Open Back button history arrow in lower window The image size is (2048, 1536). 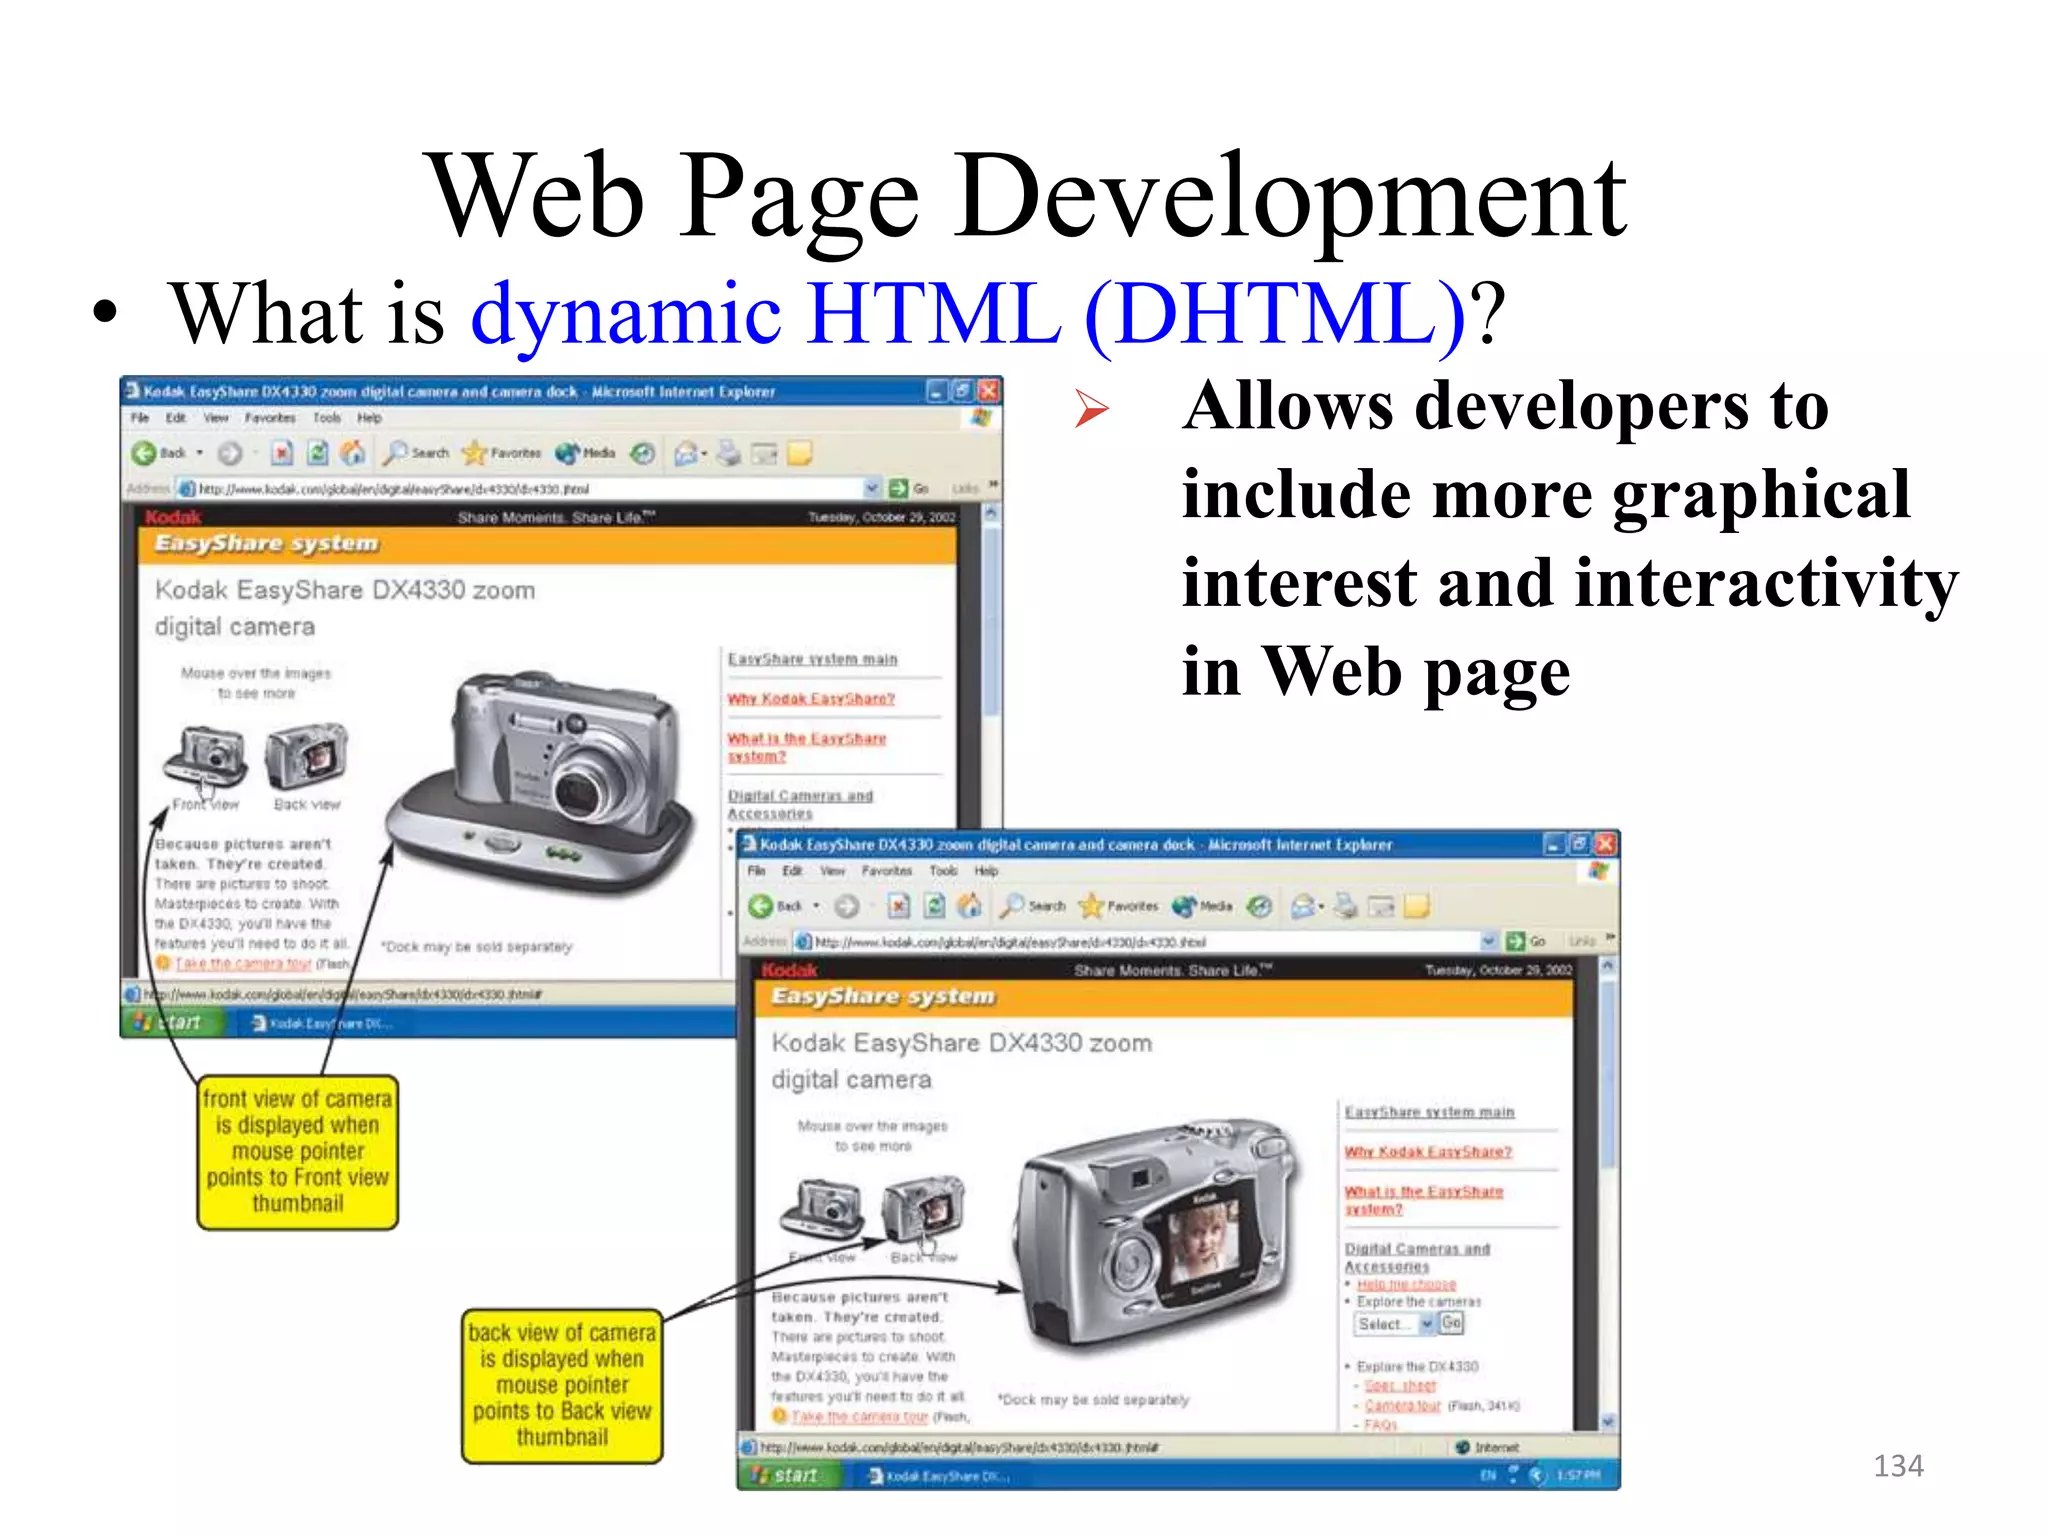(816, 906)
